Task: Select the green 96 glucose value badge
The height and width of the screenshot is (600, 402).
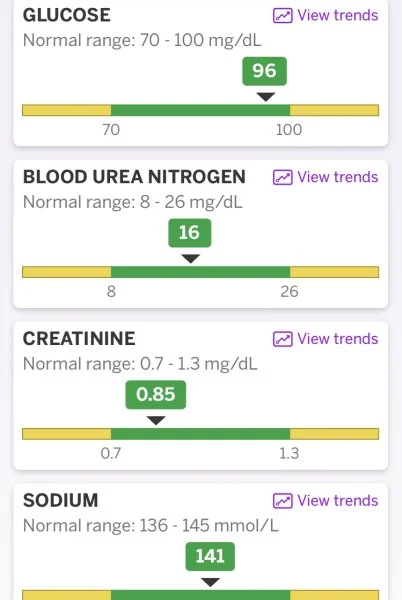Action: tap(264, 71)
